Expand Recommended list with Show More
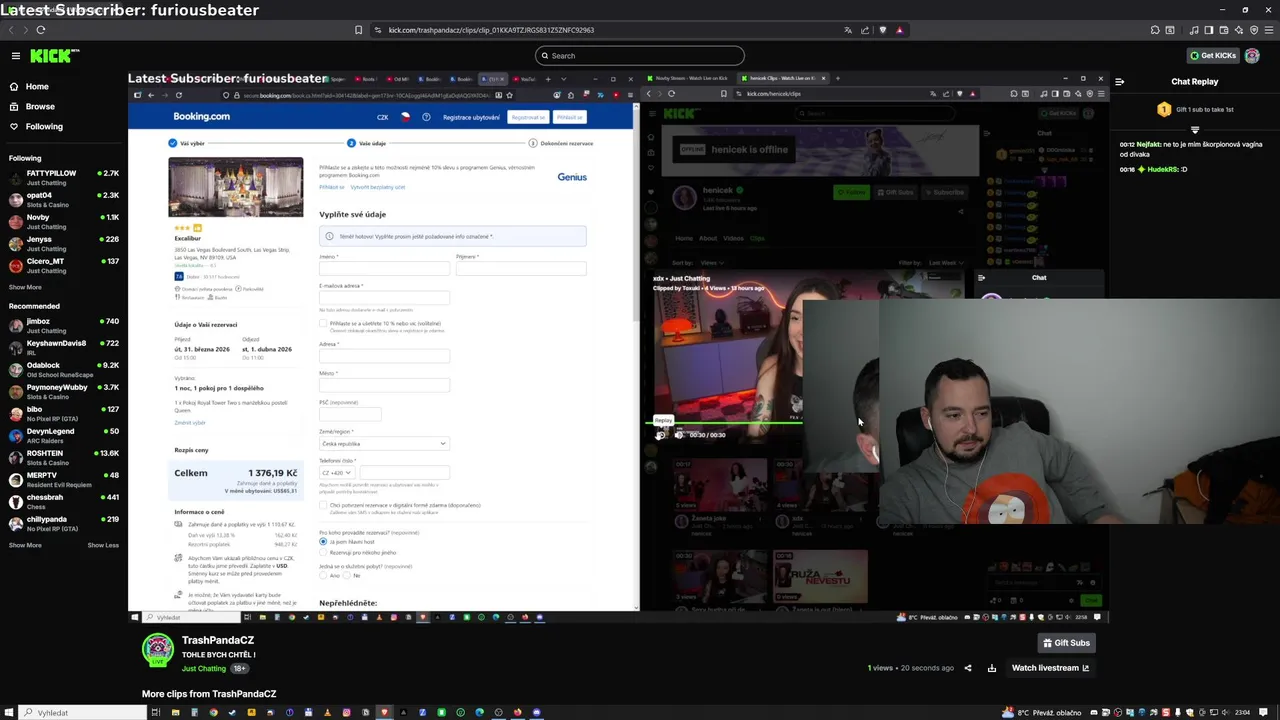The width and height of the screenshot is (1280, 720). tap(25, 545)
